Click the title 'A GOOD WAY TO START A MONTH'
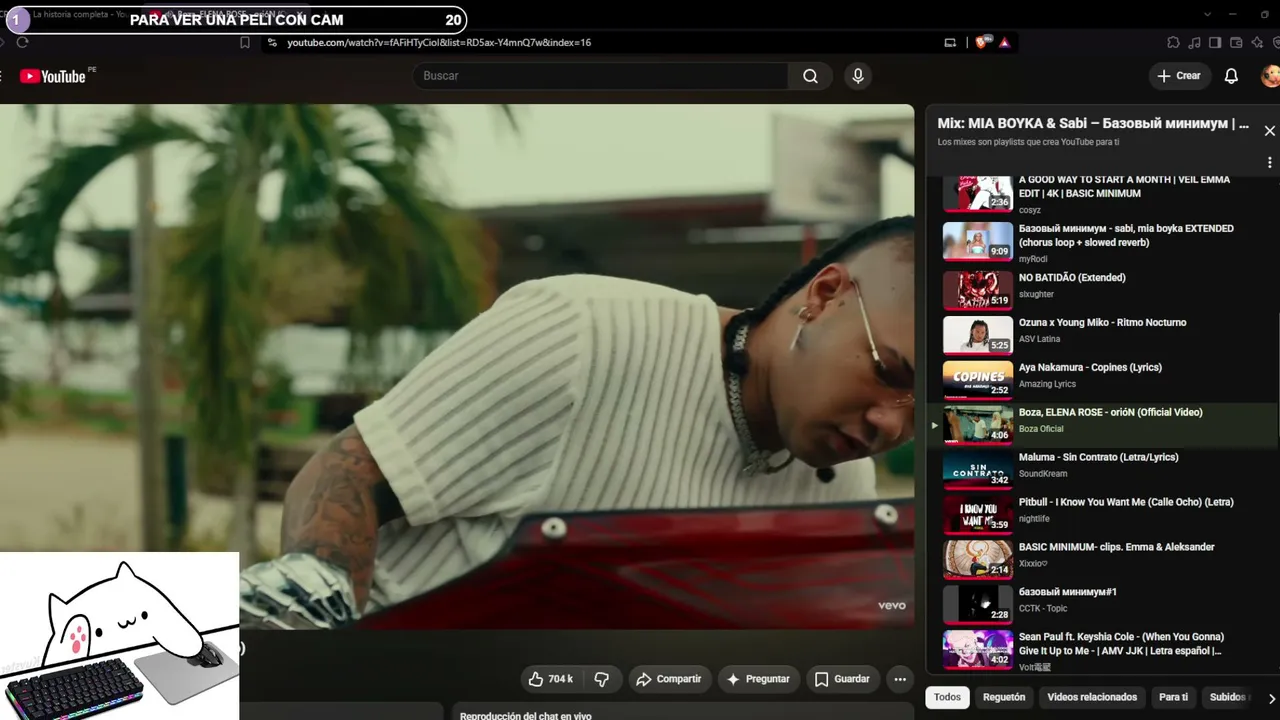 pyautogui.click(x=1124, y=186)
